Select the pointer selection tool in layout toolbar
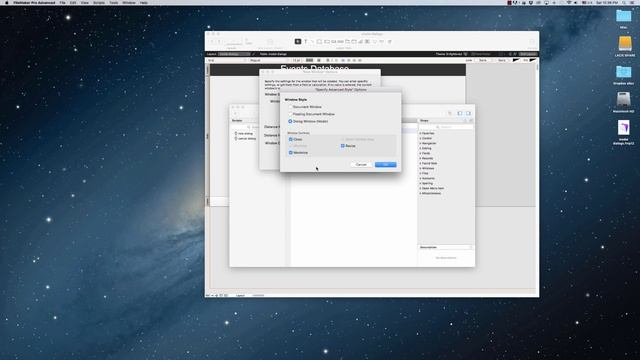The height and width of the screenshot is (360, 640). pyautogui.click(x=298, y=42)
